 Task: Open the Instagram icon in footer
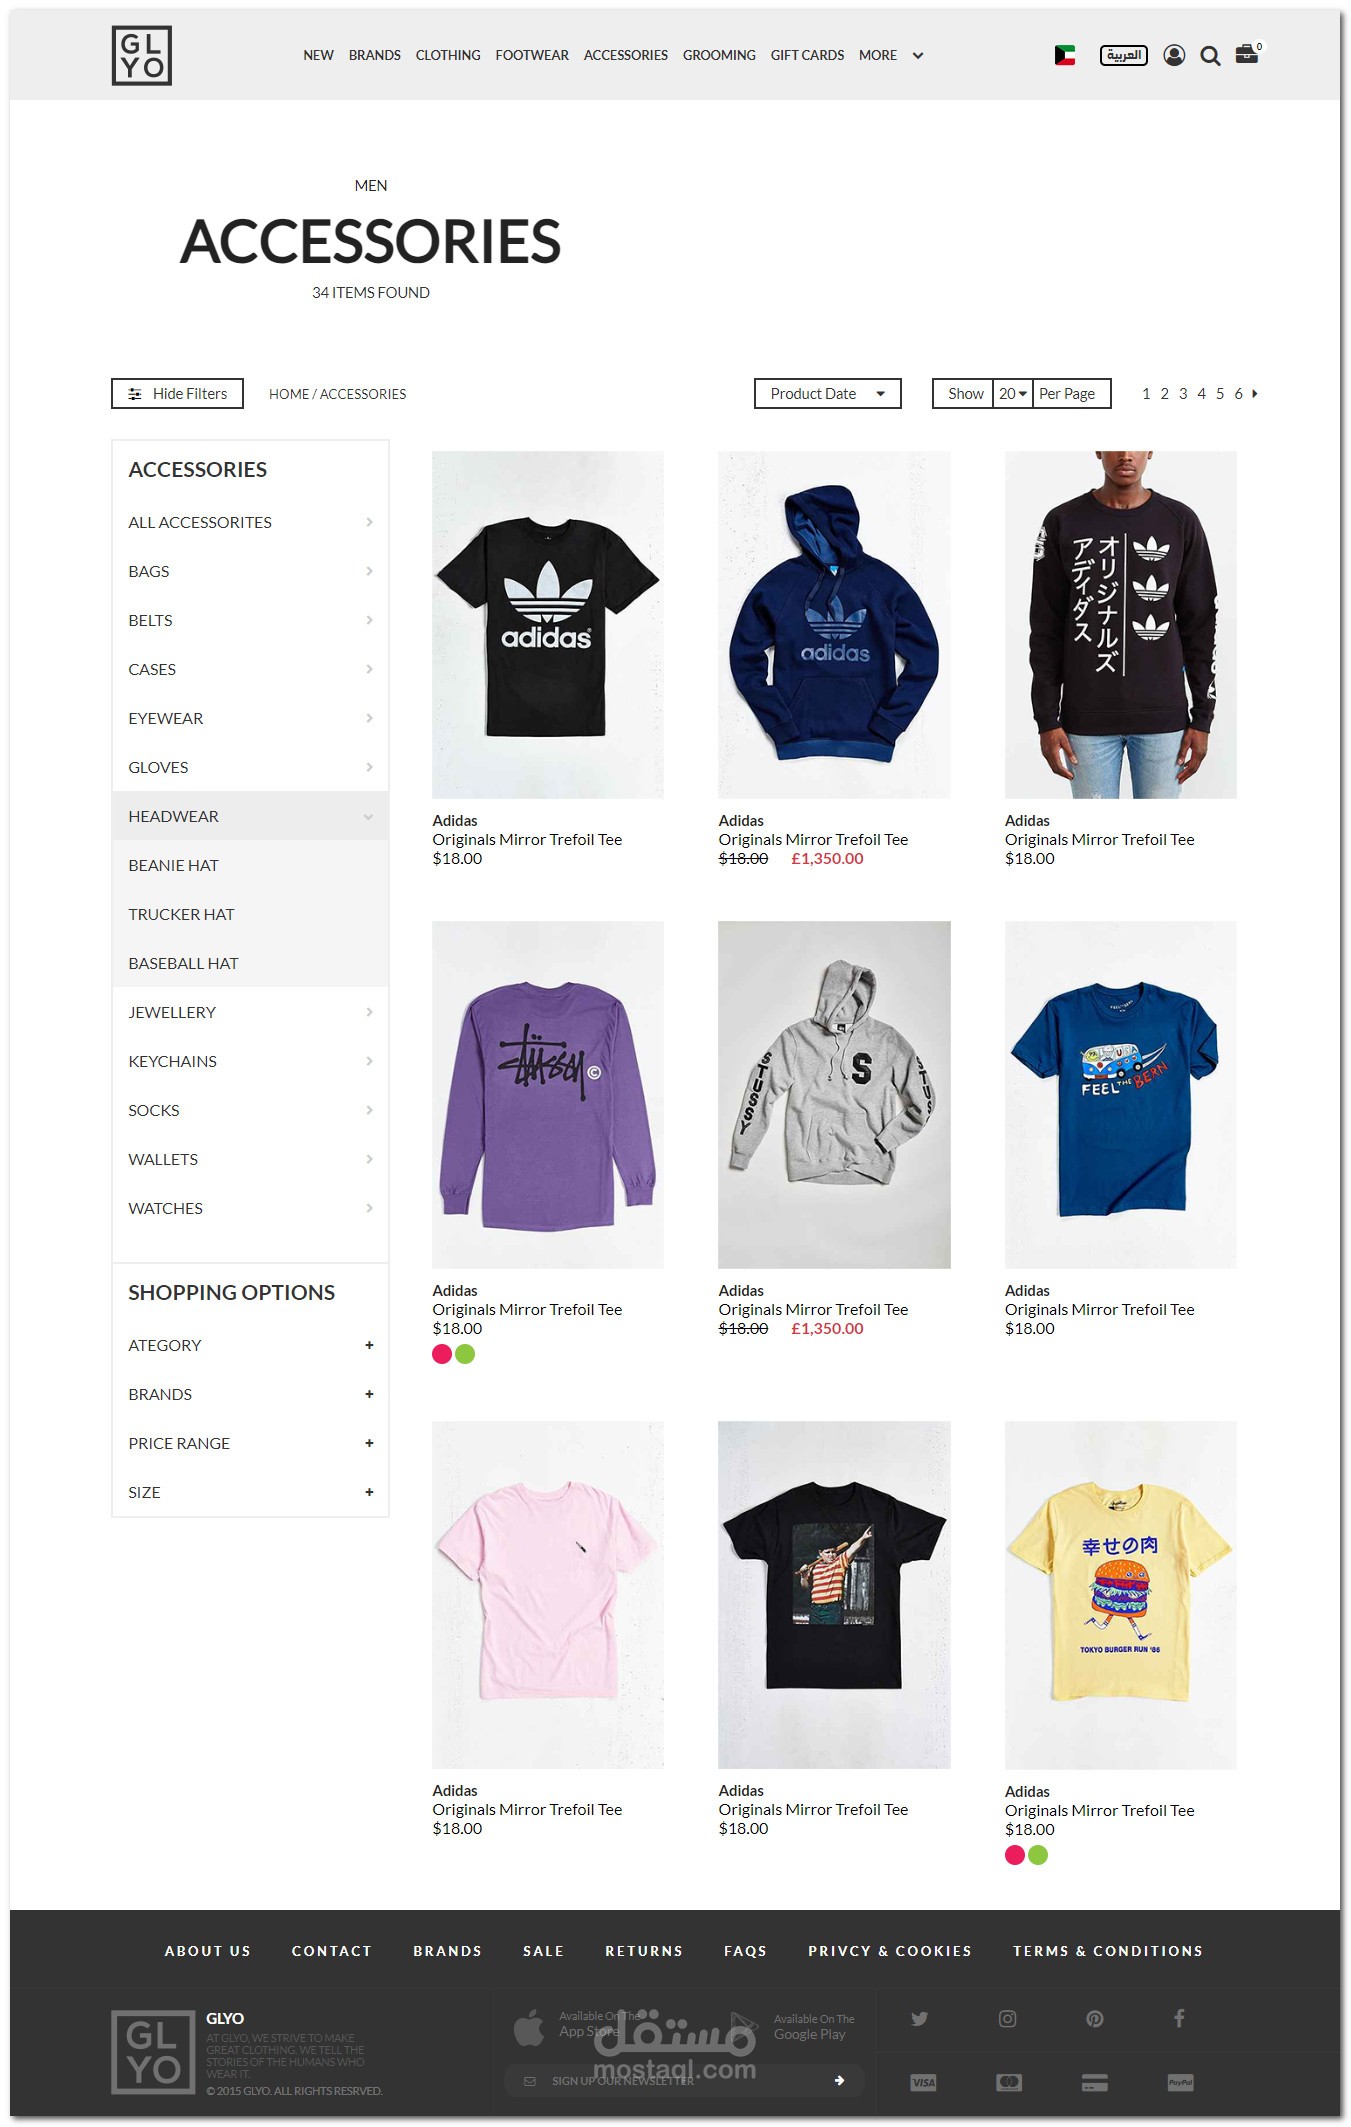[x=1008, y=2018]
